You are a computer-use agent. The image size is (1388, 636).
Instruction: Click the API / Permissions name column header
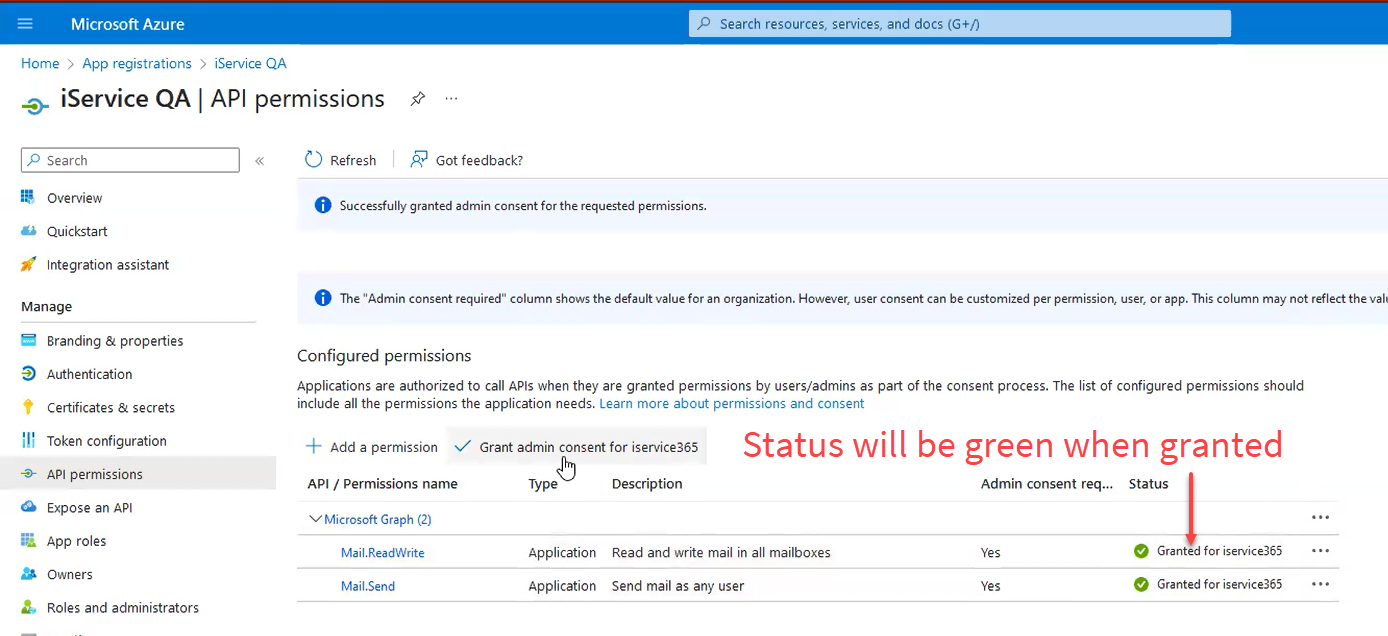tap(382, 483)
